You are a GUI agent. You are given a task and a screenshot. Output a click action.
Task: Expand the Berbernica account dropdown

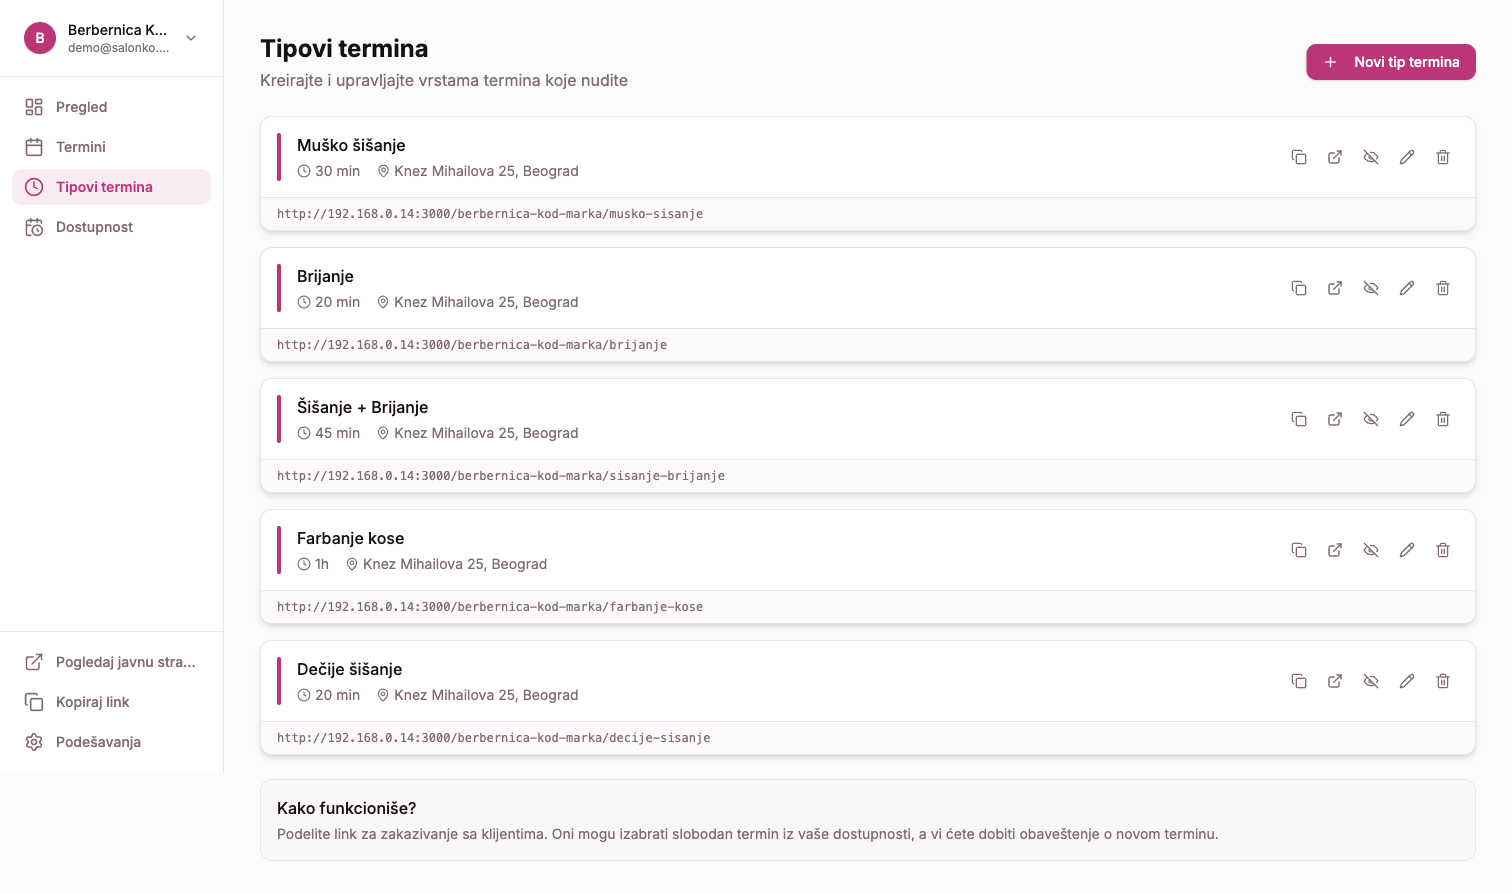pyautogui.click(x=191, y=38)
